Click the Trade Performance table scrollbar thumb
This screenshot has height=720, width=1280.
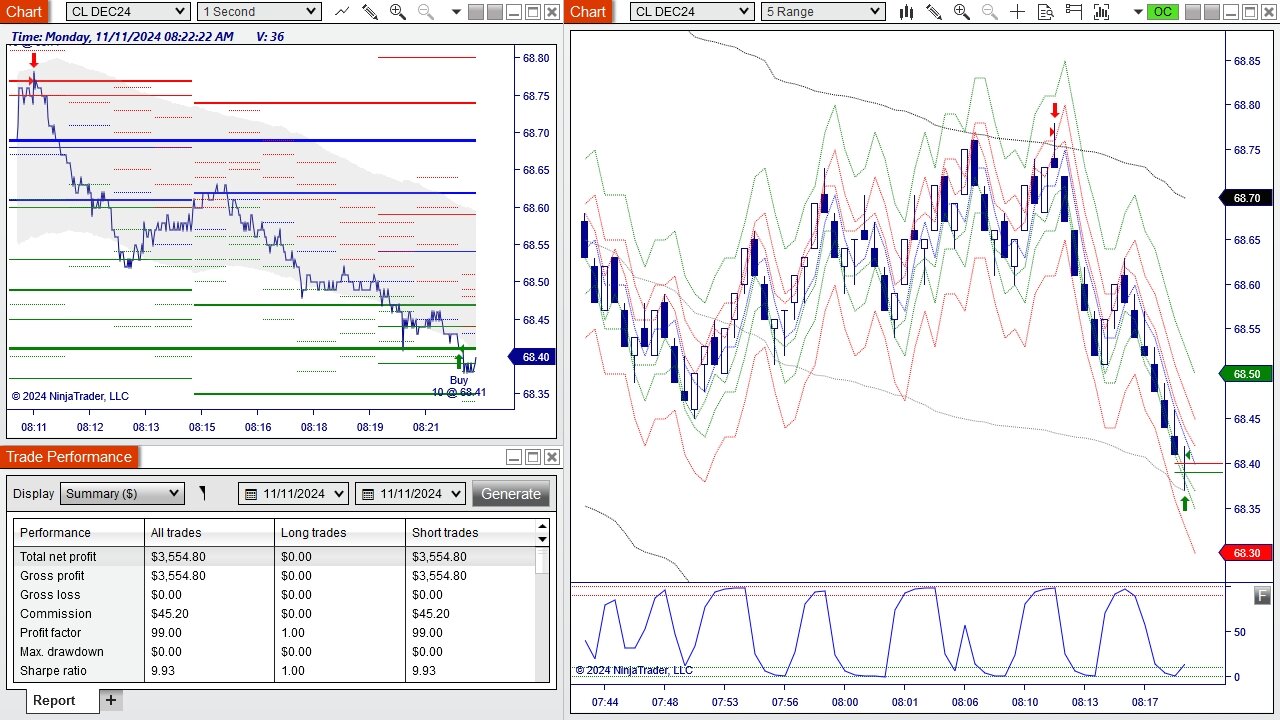(x=542, y=560)
